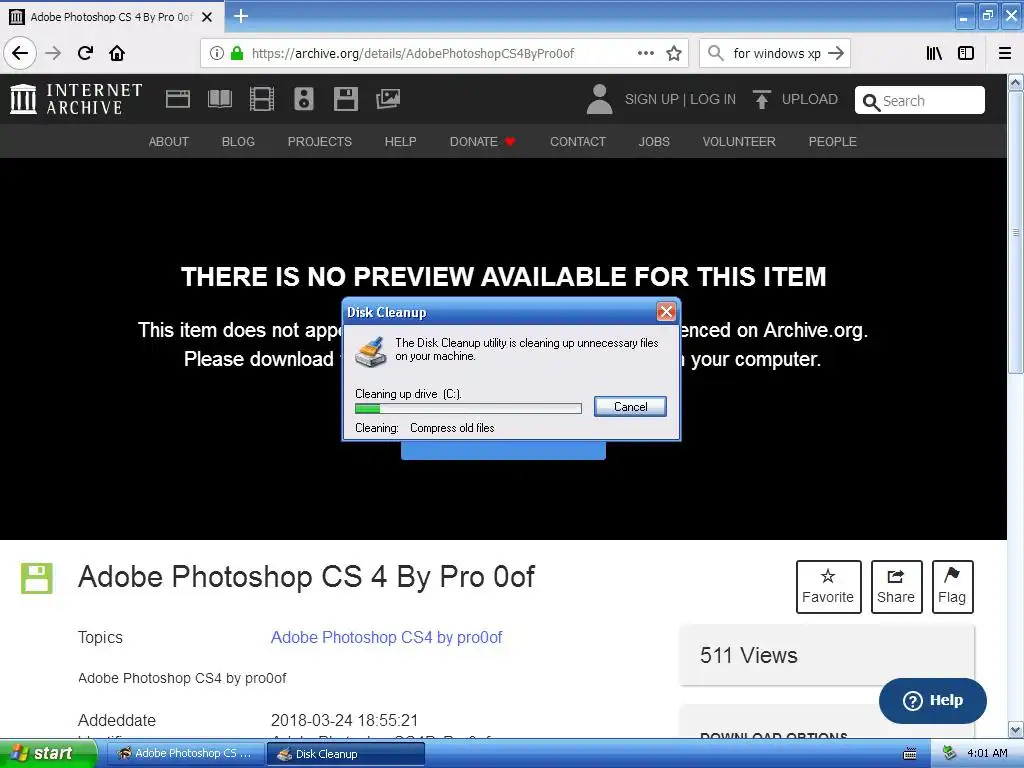Open the PROJECTS menu item
Image resolution: width=1024 pixels, height=768 pixels.
coord(320,142)
